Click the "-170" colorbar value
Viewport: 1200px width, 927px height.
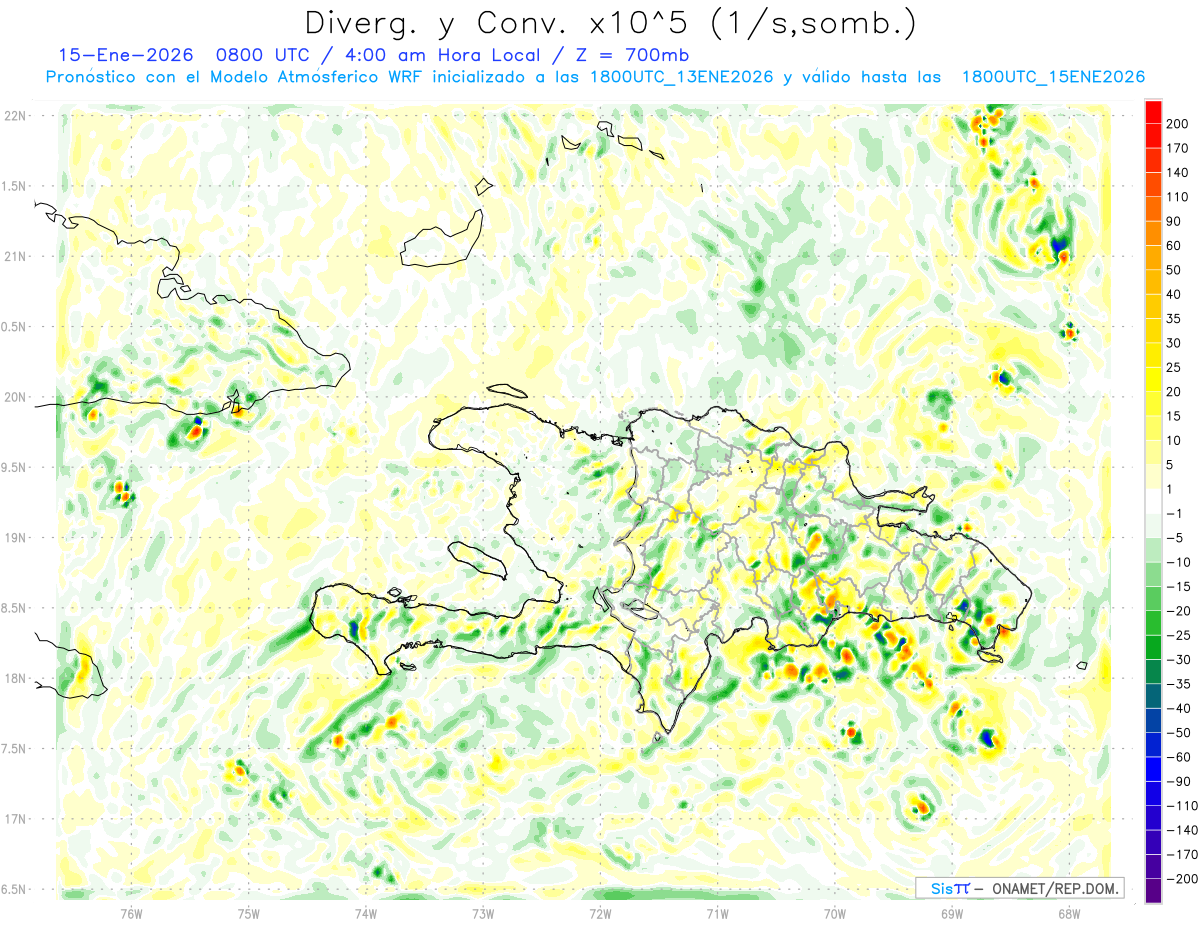tap(1180, 854)
